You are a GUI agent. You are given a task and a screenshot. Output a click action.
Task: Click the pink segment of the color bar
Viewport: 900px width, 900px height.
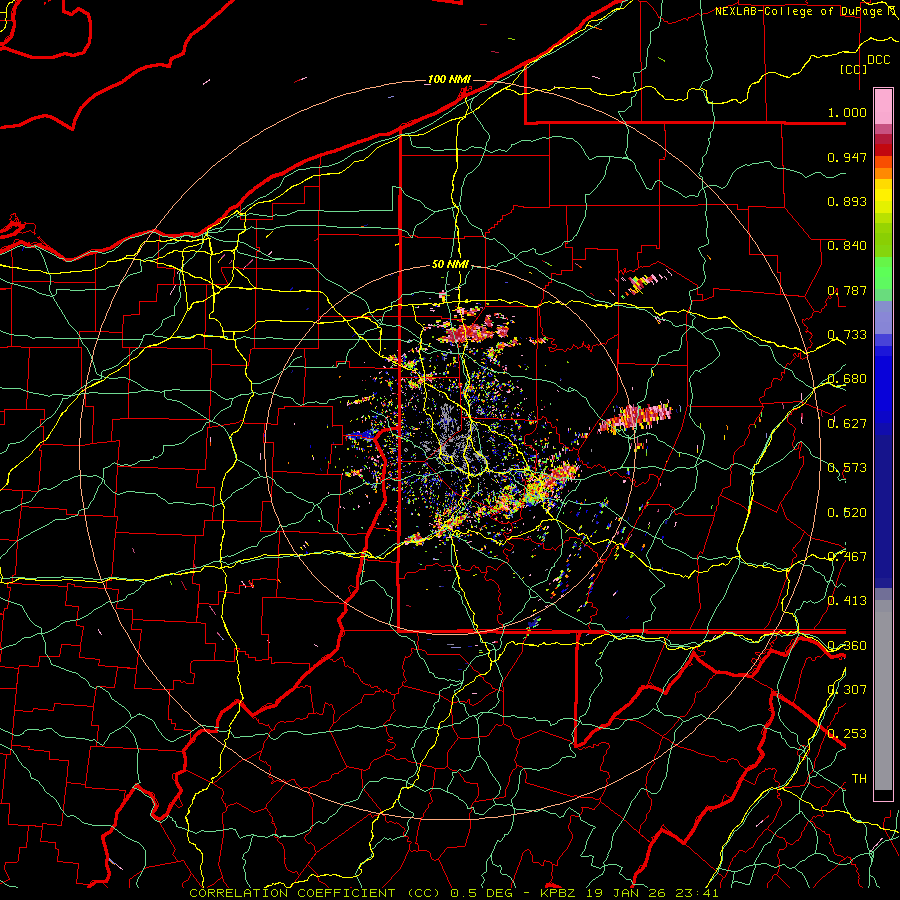click(x=883, y=106)
